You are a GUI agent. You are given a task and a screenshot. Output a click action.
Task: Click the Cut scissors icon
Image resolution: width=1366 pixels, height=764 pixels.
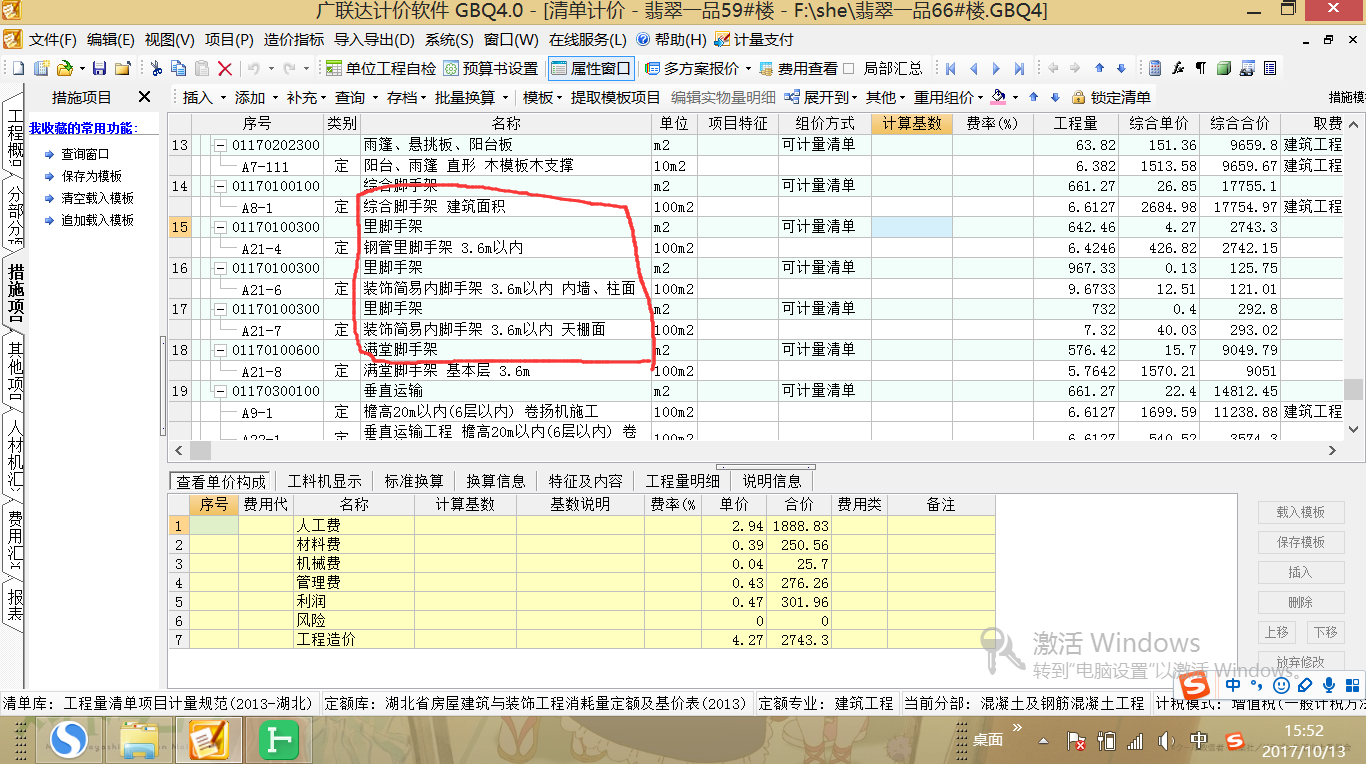click(x=156, y=68)
